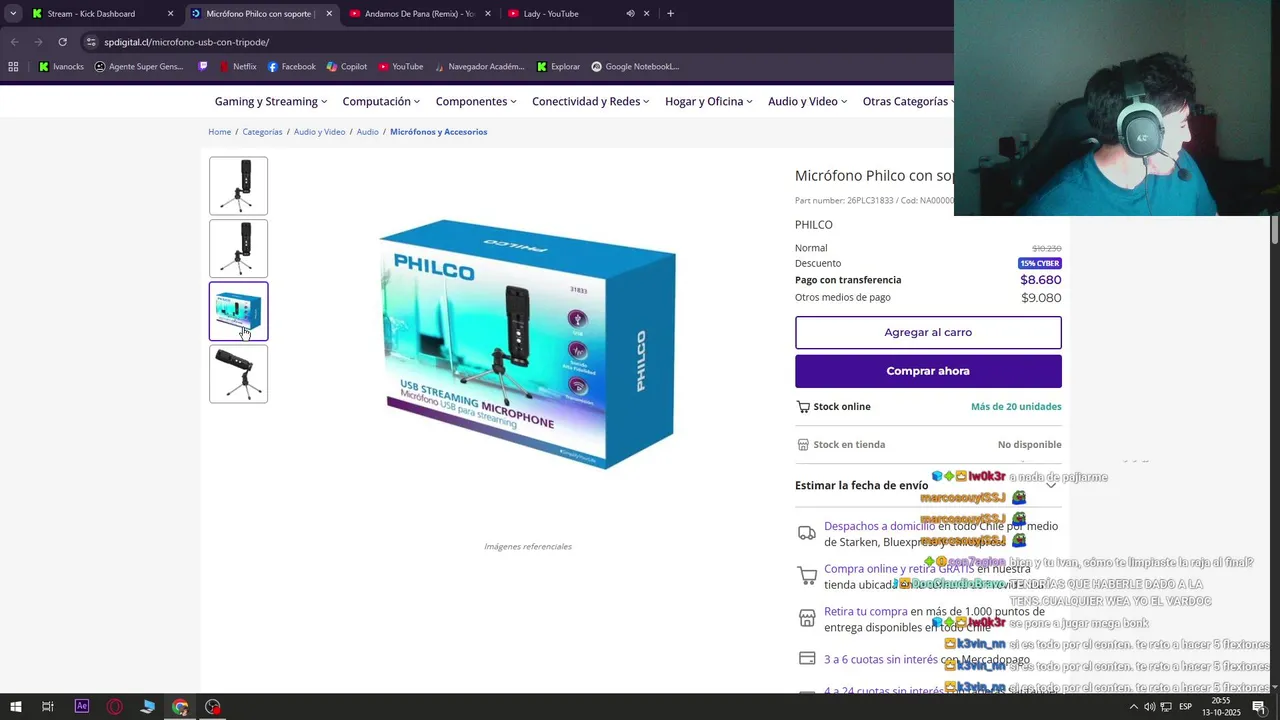This screenshot has height=720, width=1280.
Task: Open Task View in taskbar
Action: [47, 707]
